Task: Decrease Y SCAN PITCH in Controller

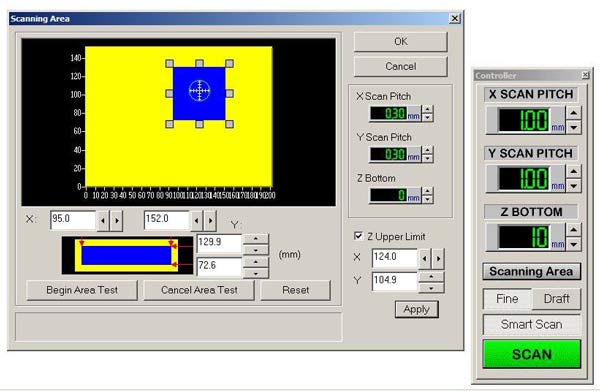Action: coord(573,186)
